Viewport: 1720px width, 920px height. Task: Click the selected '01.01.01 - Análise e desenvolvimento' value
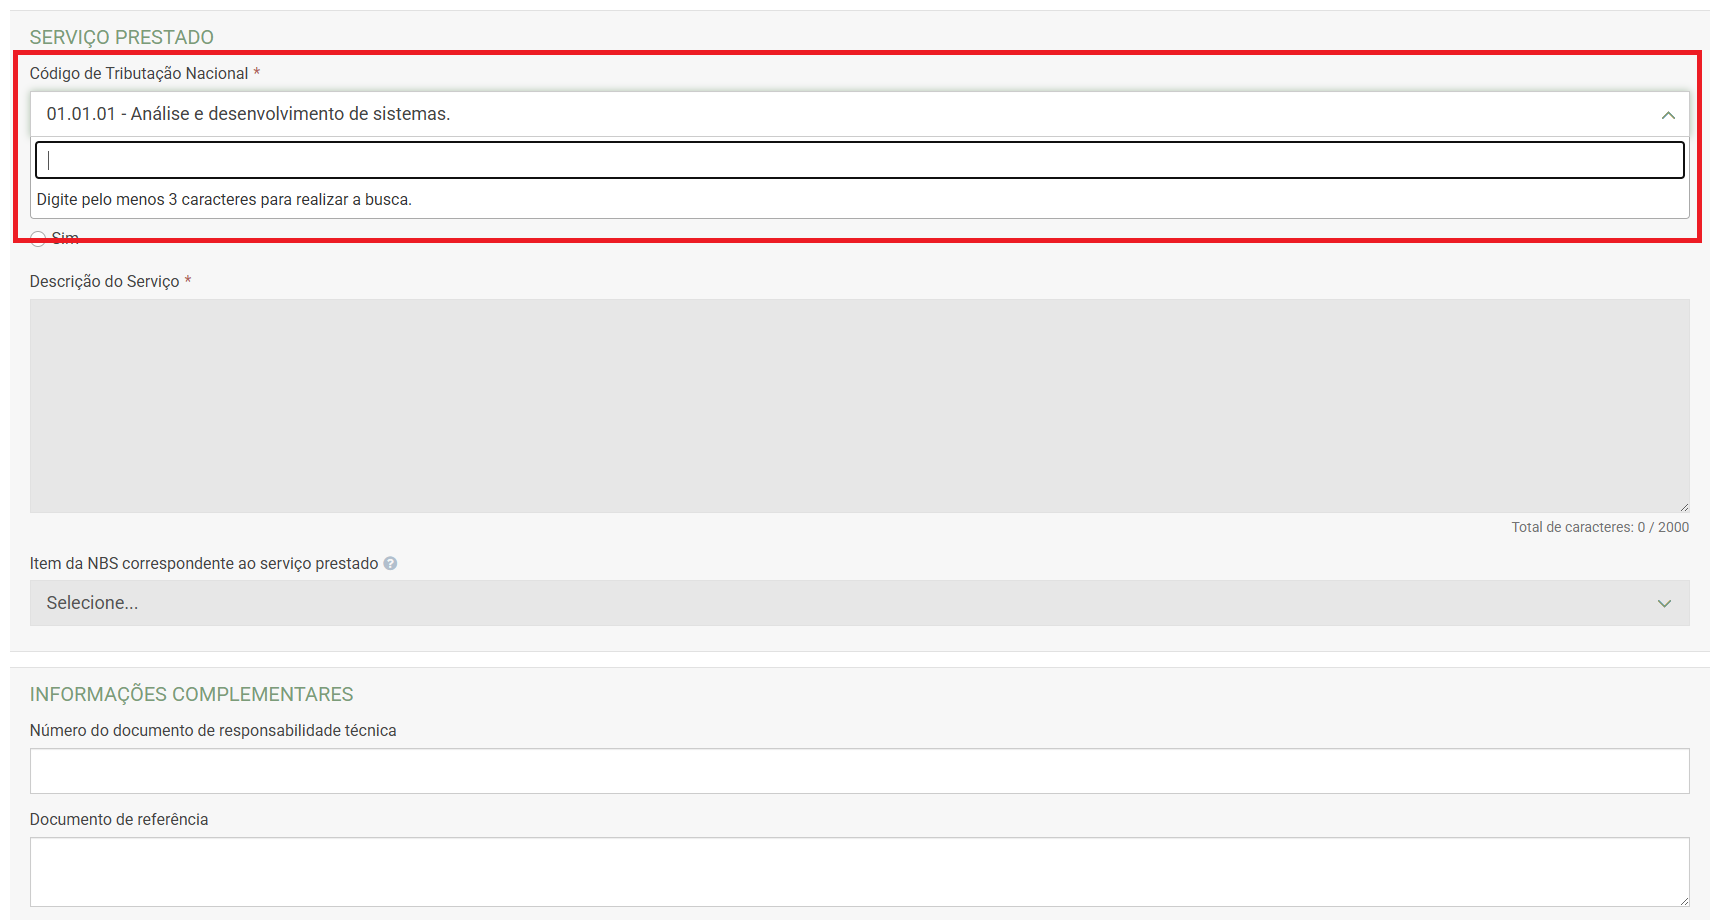[x=248, y=114]
